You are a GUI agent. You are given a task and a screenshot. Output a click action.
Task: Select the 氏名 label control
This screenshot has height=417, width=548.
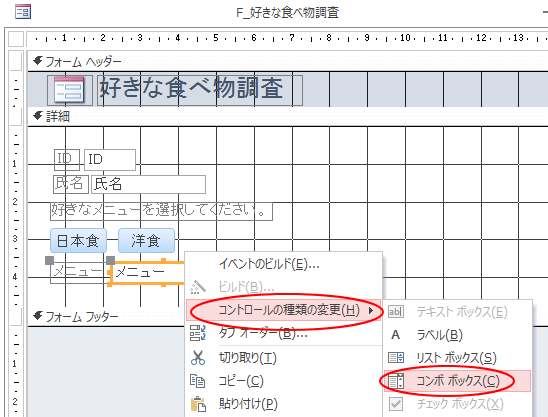point(71,184)
